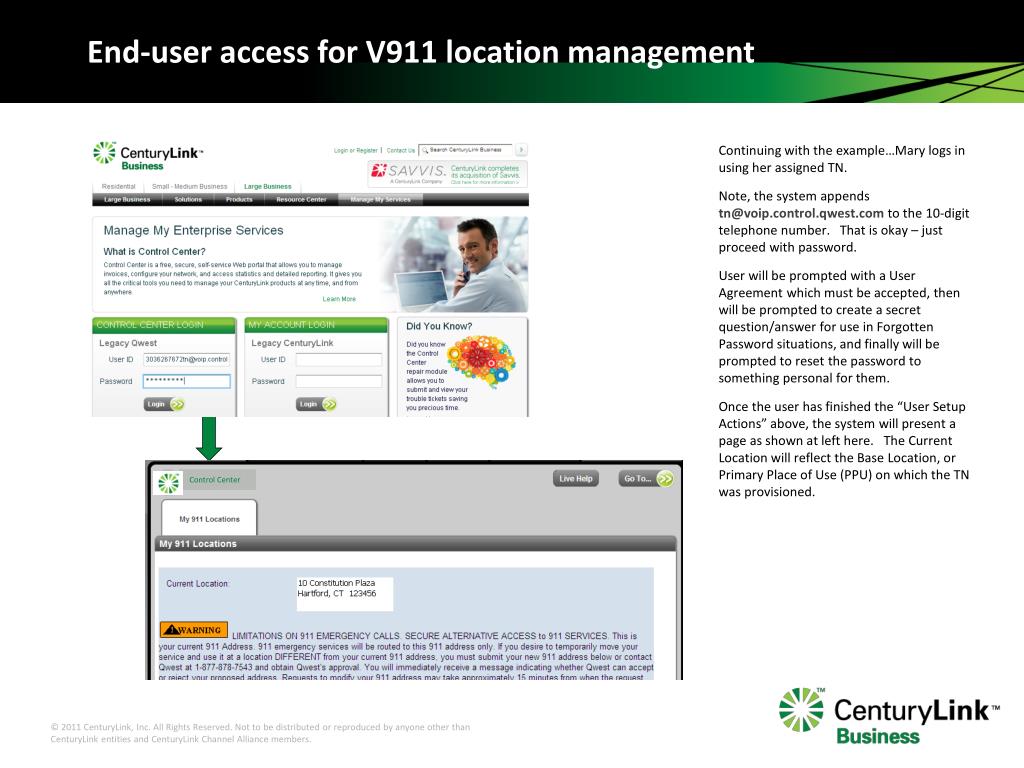Click the 'Did You Know?' heading

[439, 326]
